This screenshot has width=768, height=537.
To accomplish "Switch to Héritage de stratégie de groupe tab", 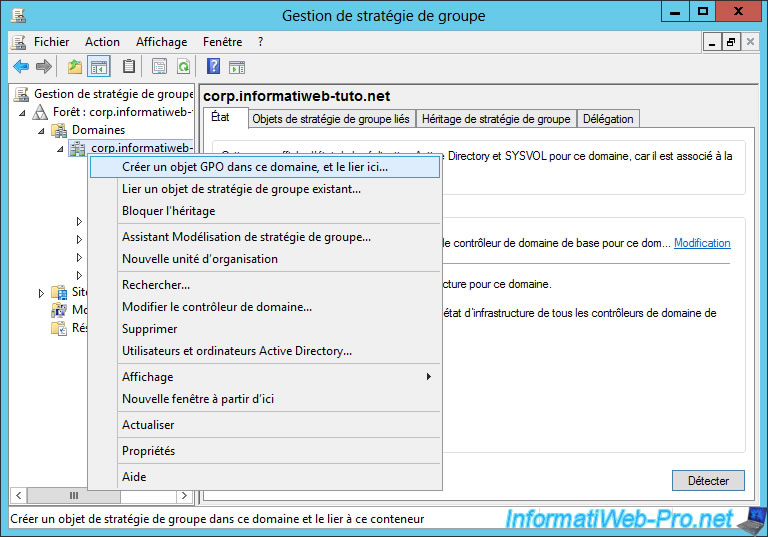I will pos(496,119).
